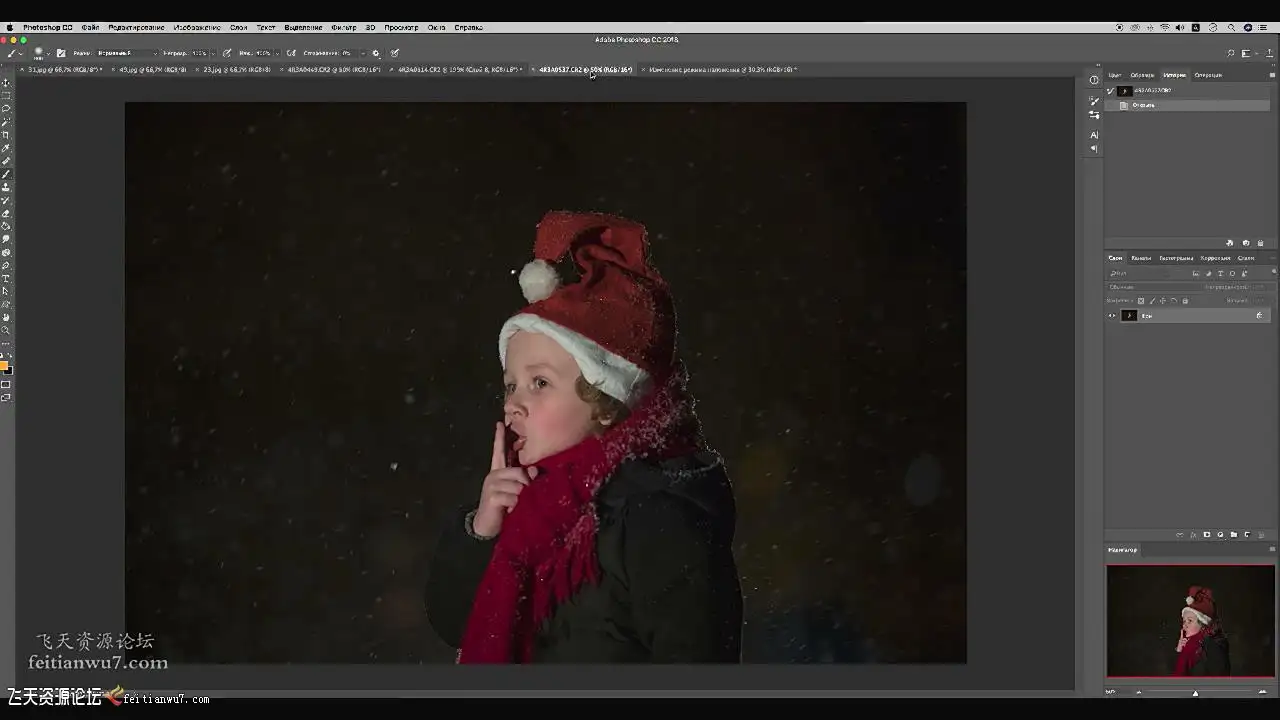This screenshot has width=1280, height=720.
Task: Toggle history brush source on snapshot
Action: click(x=1110, y=91)
